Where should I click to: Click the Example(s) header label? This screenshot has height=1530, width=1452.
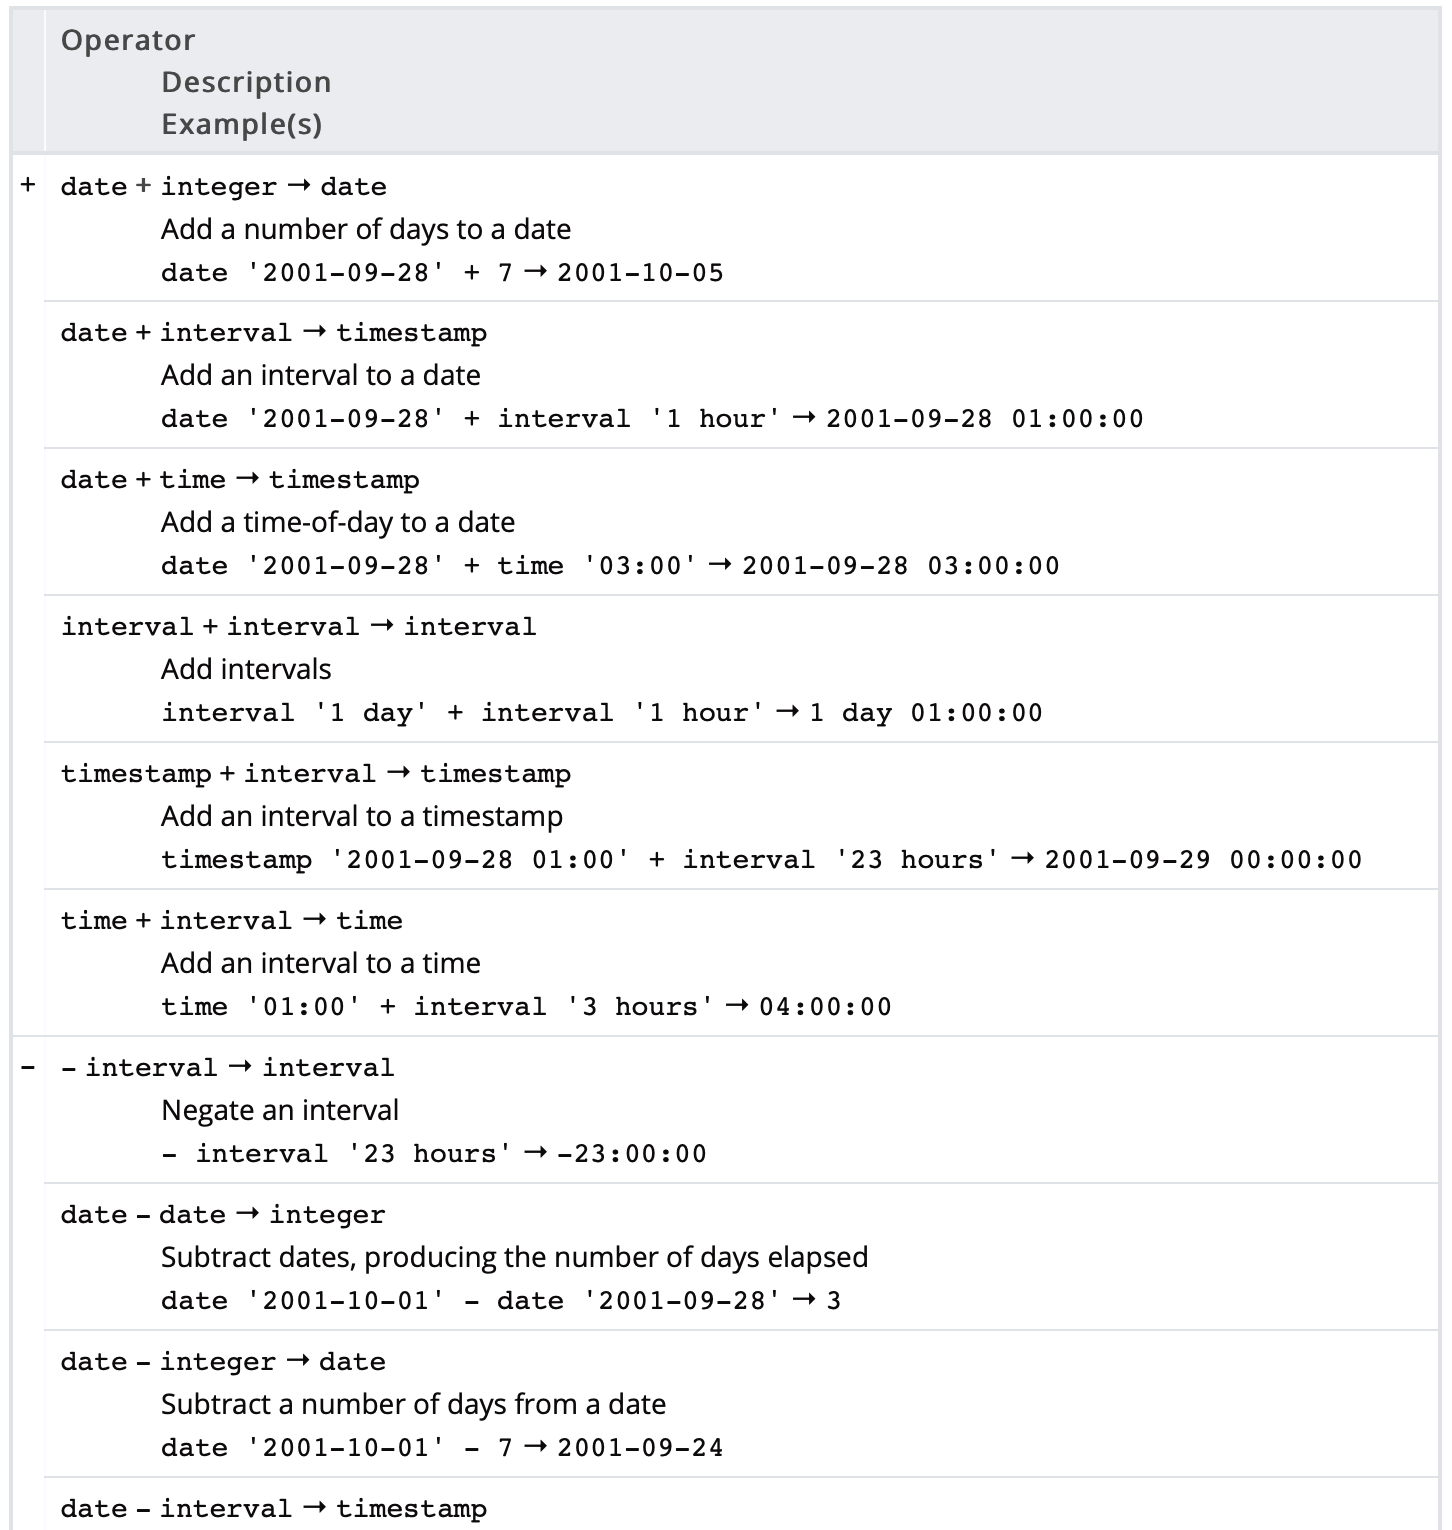pyautogui.click(x=241, y=124)
